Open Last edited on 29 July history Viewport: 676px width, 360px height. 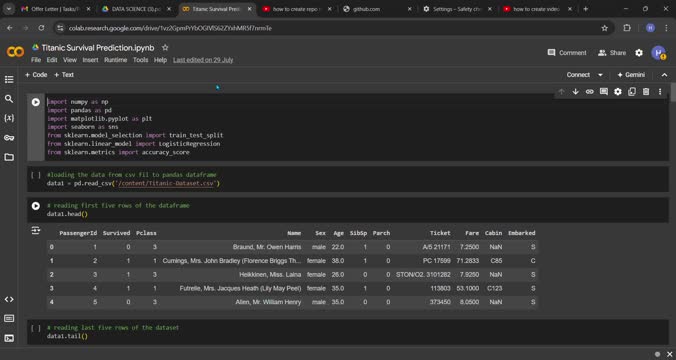coord(203,60)
